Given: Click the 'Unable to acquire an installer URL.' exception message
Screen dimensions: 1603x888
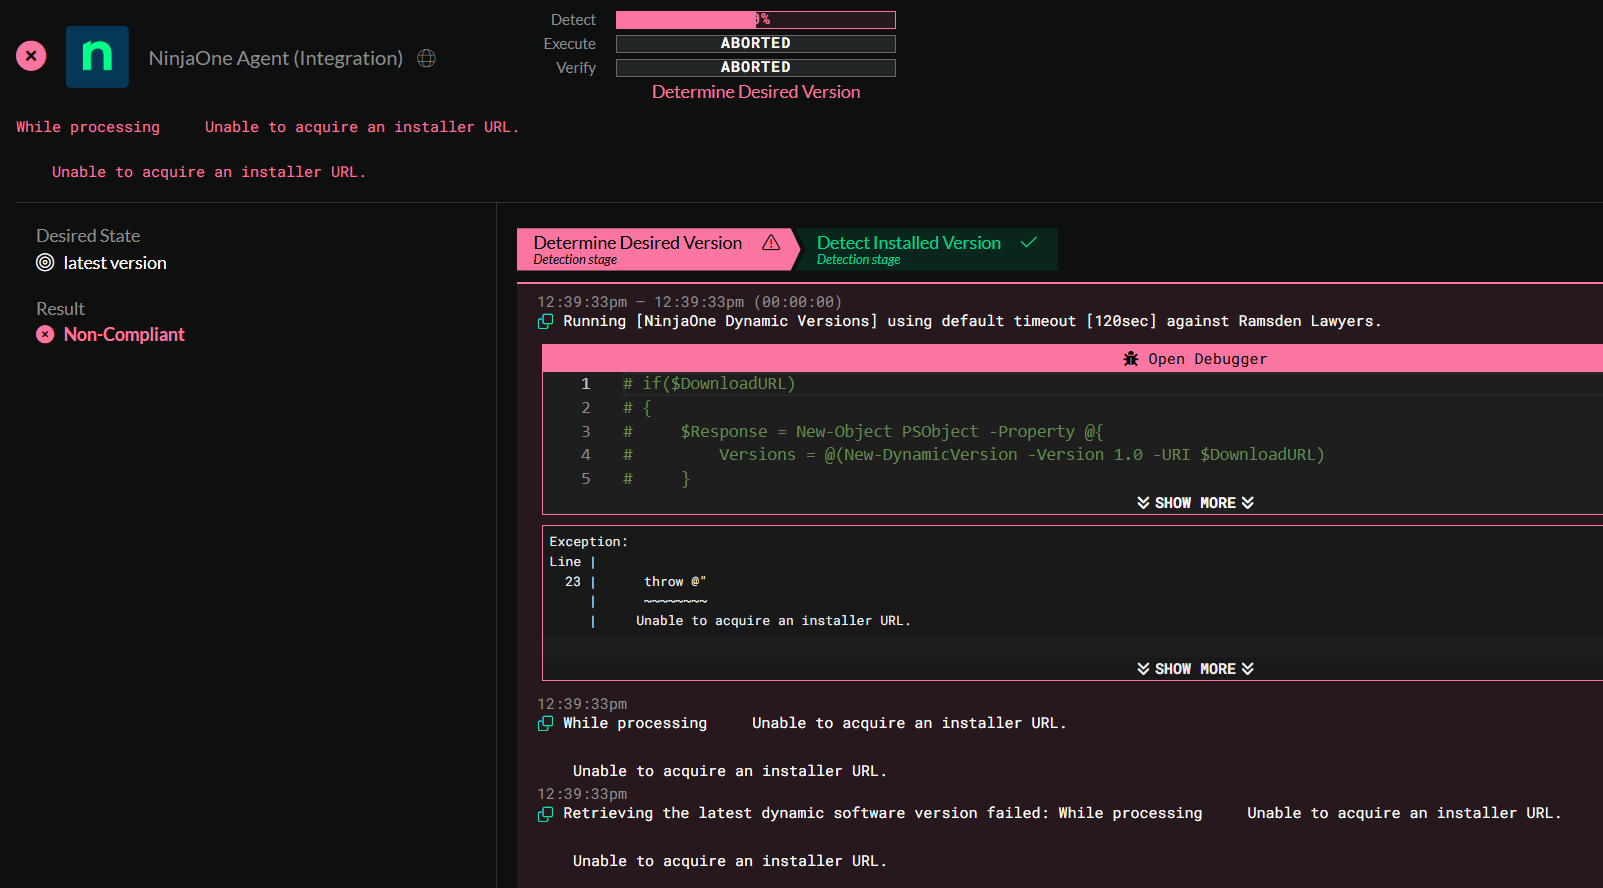Looking at the screenshot, I should tap(773, 621).
